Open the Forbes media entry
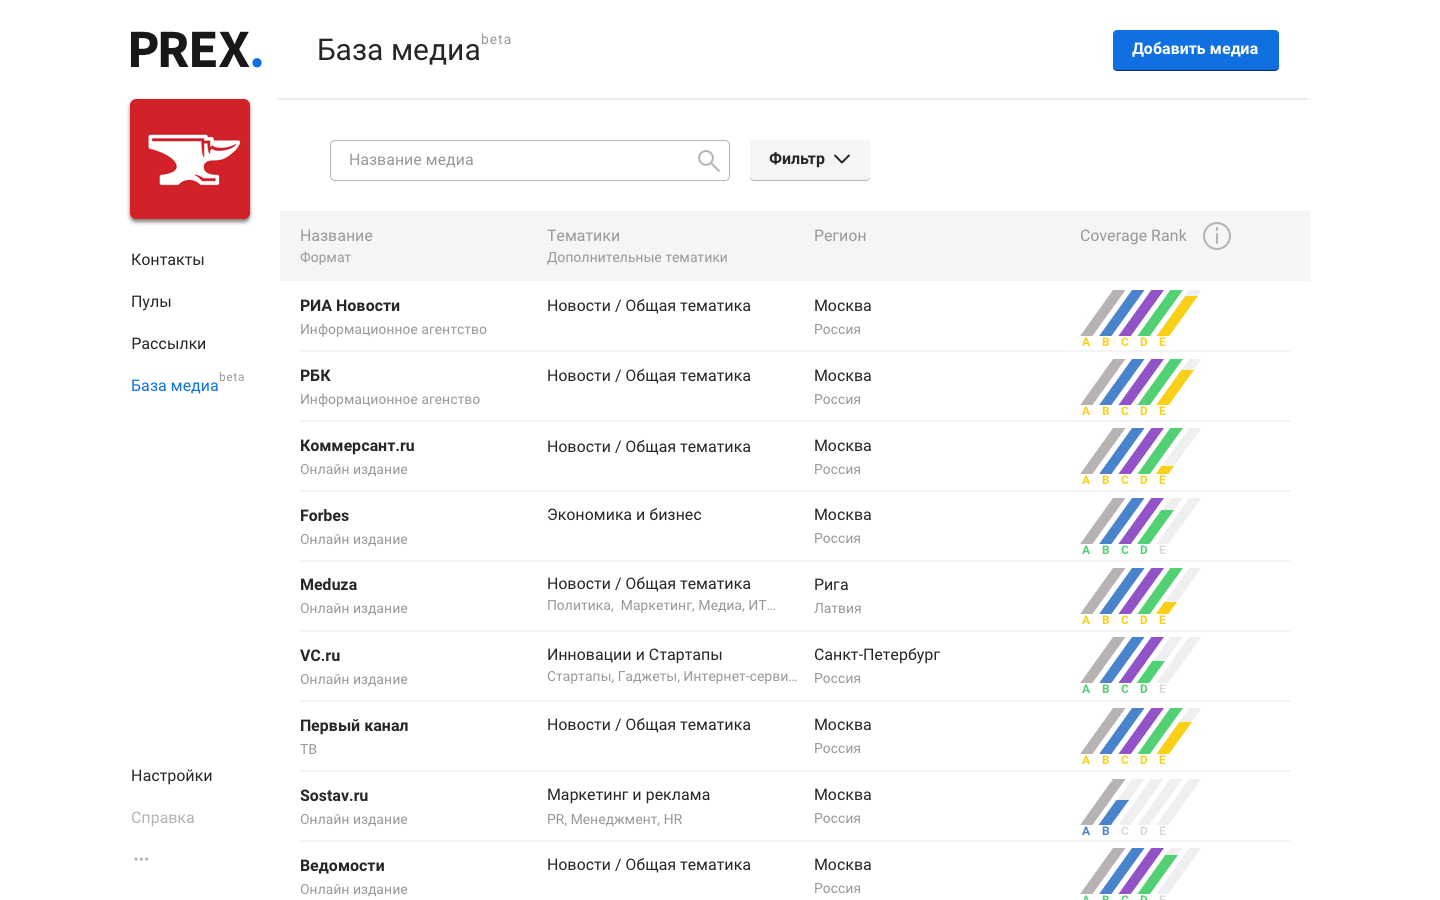The height and width of the screenshot is (900, 1440). pyautogui.click(x=325, y=516)
